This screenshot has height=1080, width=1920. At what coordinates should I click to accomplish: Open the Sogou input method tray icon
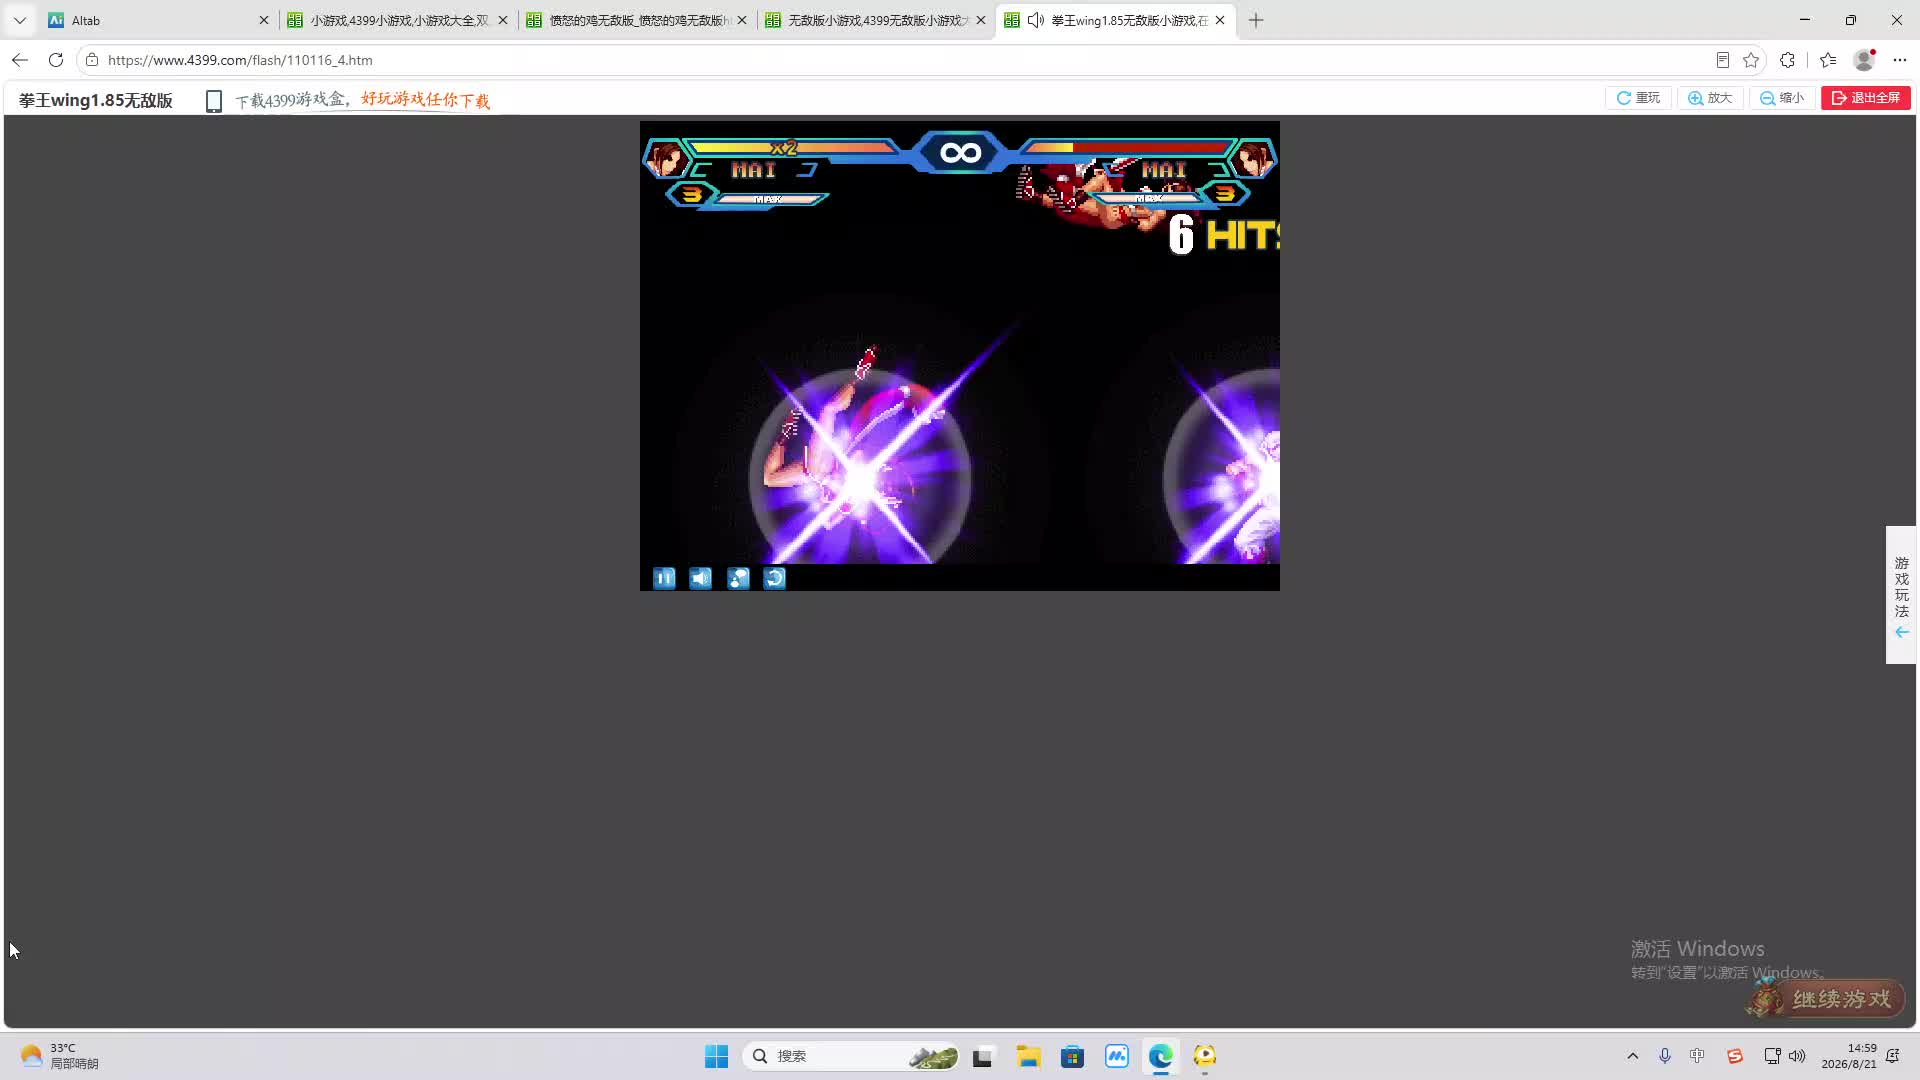[1735, 1056]
